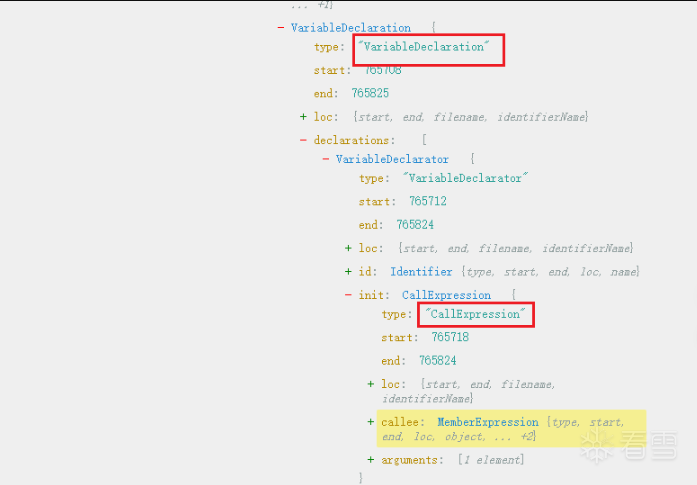Click the declarations key
The width and height of the screenshot is (697, 485).
tap(354, 140)
